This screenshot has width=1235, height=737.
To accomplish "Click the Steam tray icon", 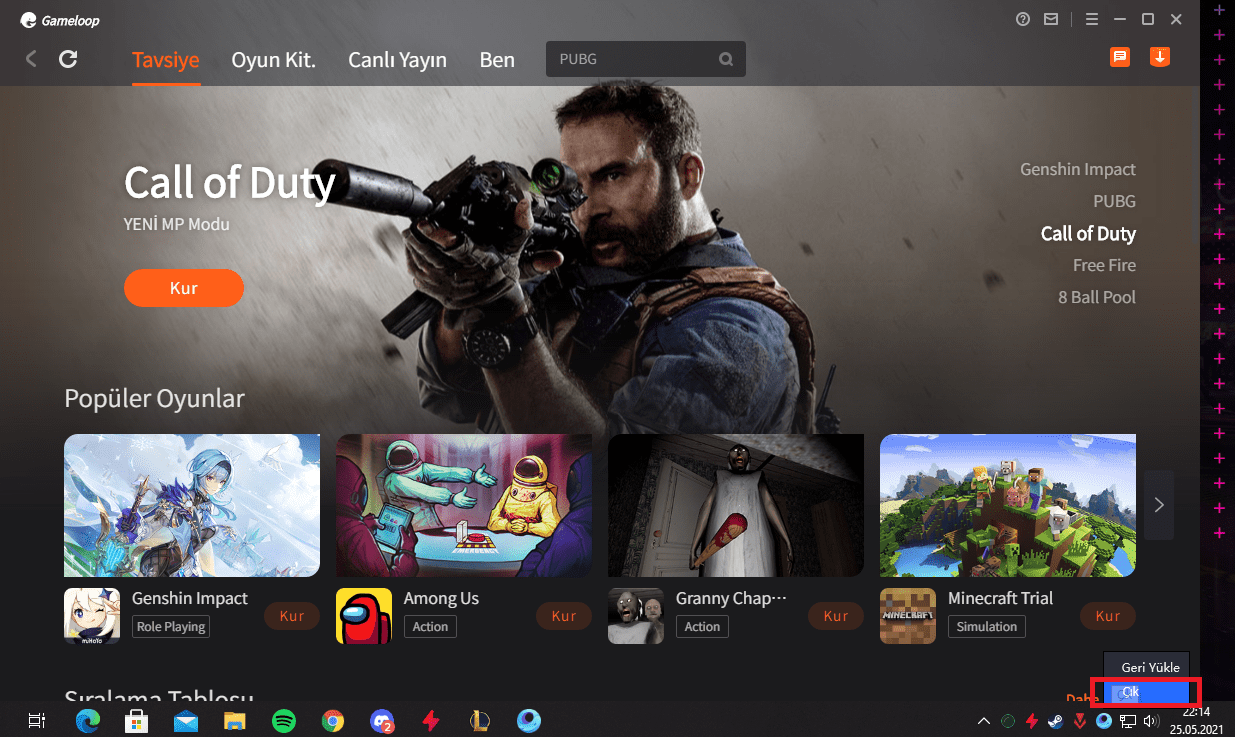I will [x=1056, y=720].
